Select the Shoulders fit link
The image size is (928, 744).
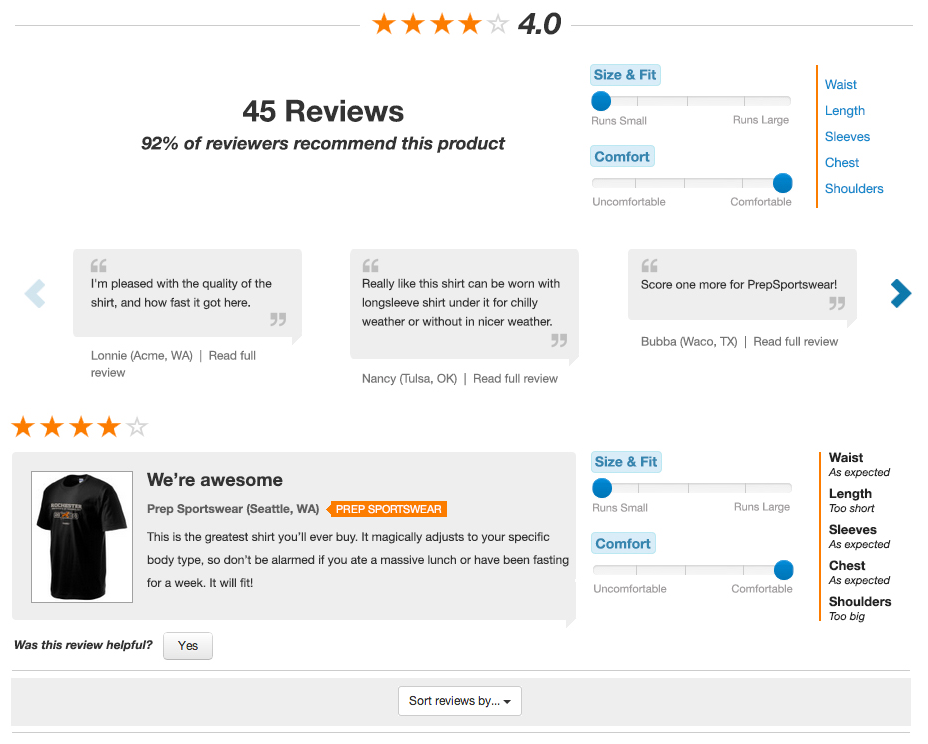[854, 189]
